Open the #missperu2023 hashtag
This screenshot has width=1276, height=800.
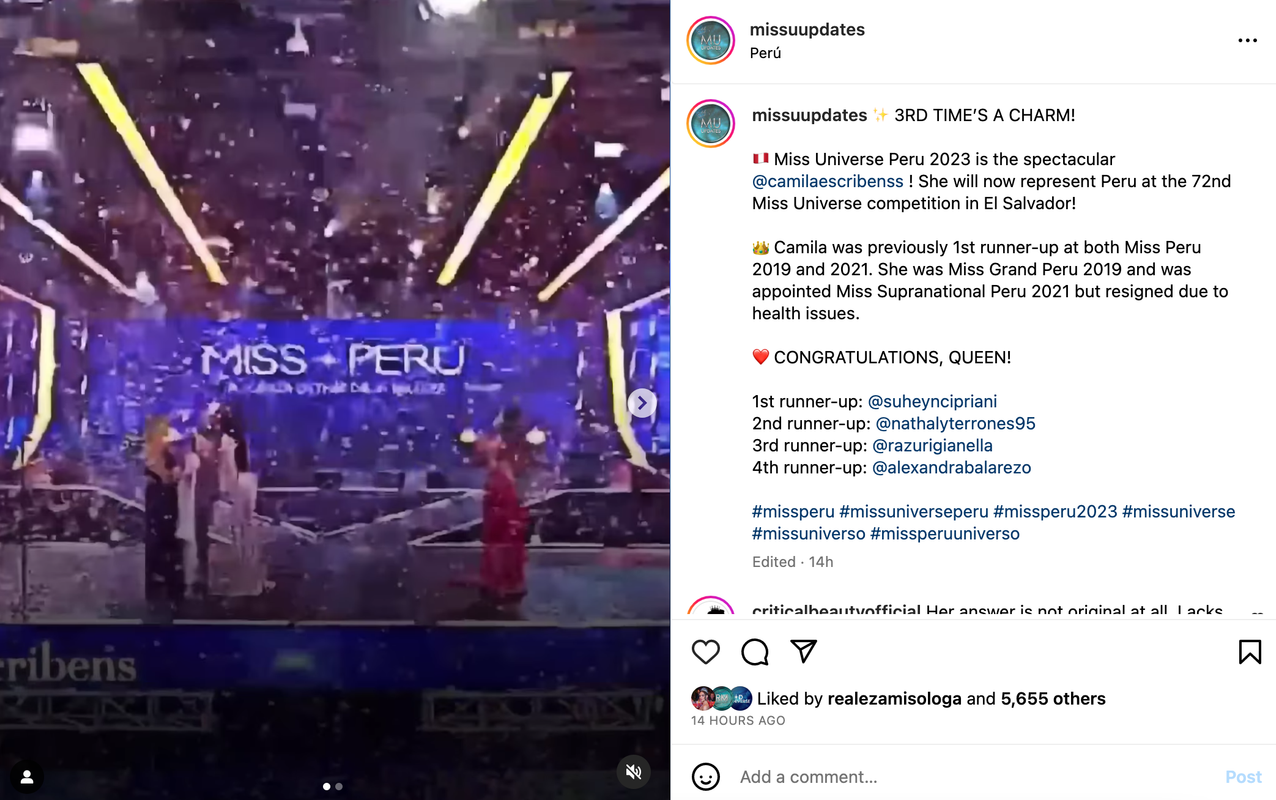pos(1055,511)
